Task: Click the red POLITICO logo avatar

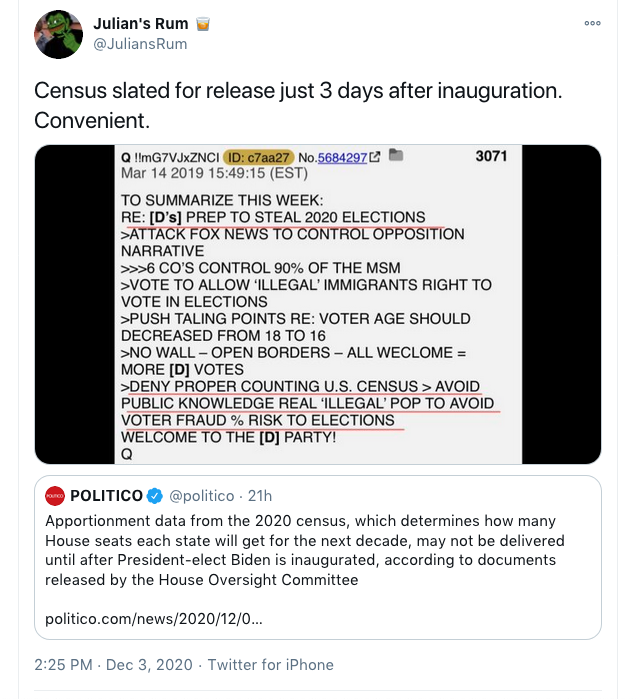Action: pos(55,496)
